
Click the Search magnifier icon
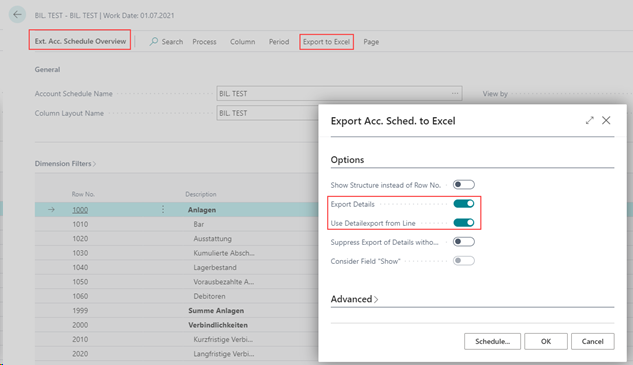coord(154,41)
